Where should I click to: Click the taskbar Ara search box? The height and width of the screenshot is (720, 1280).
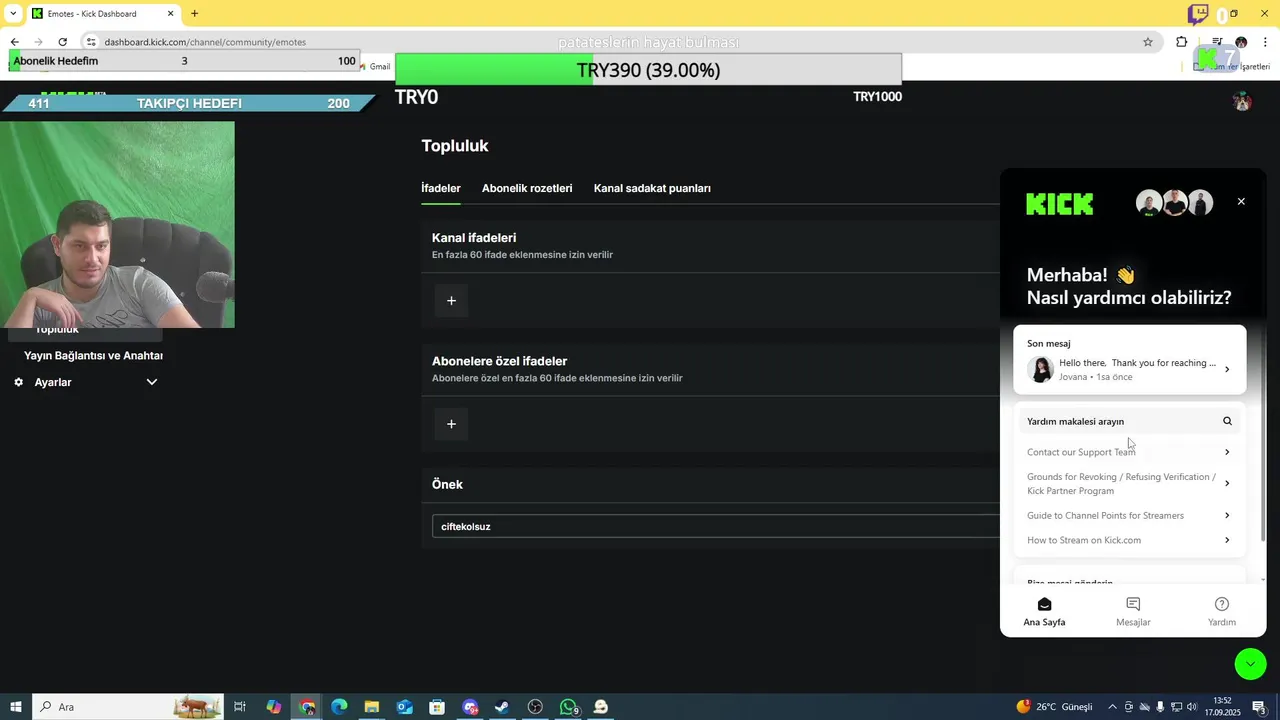click(130, 707)
